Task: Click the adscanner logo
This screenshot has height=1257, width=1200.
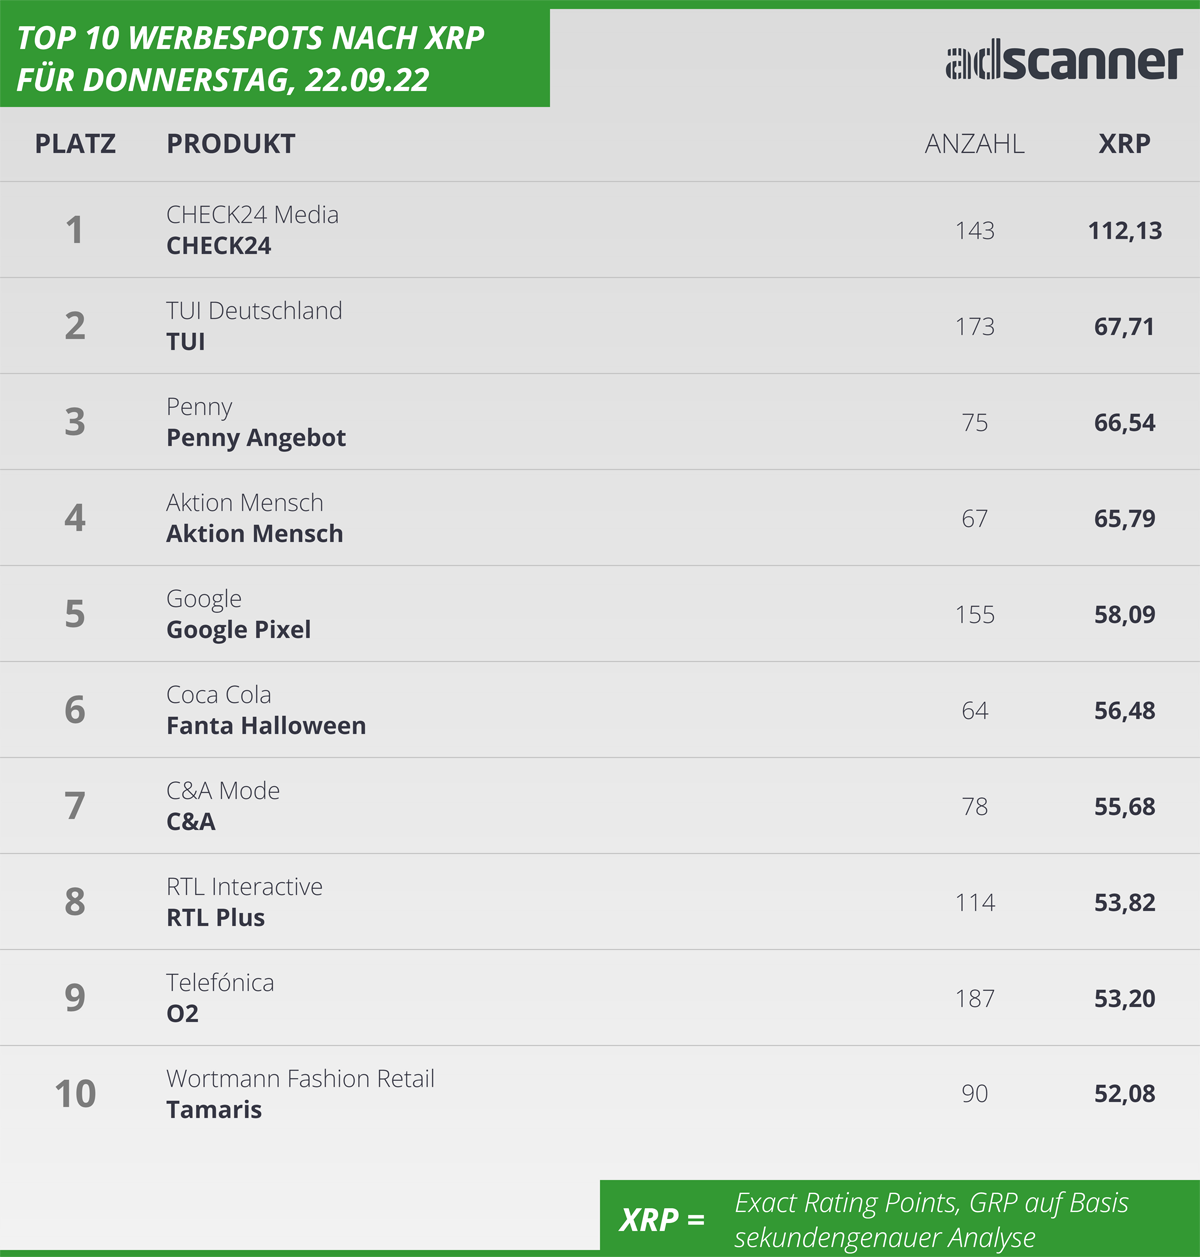Action: (1064, 62)
